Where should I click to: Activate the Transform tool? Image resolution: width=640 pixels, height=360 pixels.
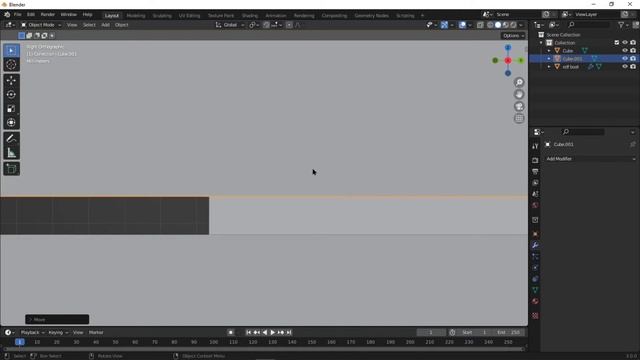pos(11,122)
